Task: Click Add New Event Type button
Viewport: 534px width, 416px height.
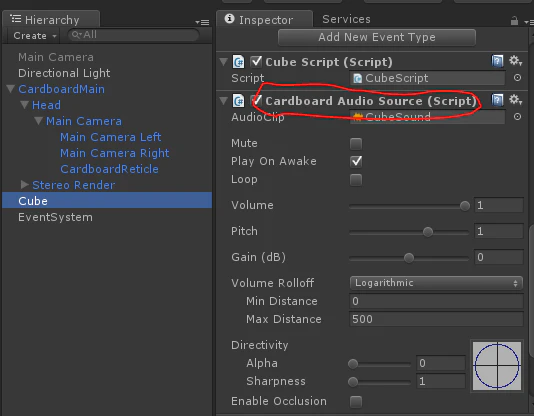Action: pos(377,37)
